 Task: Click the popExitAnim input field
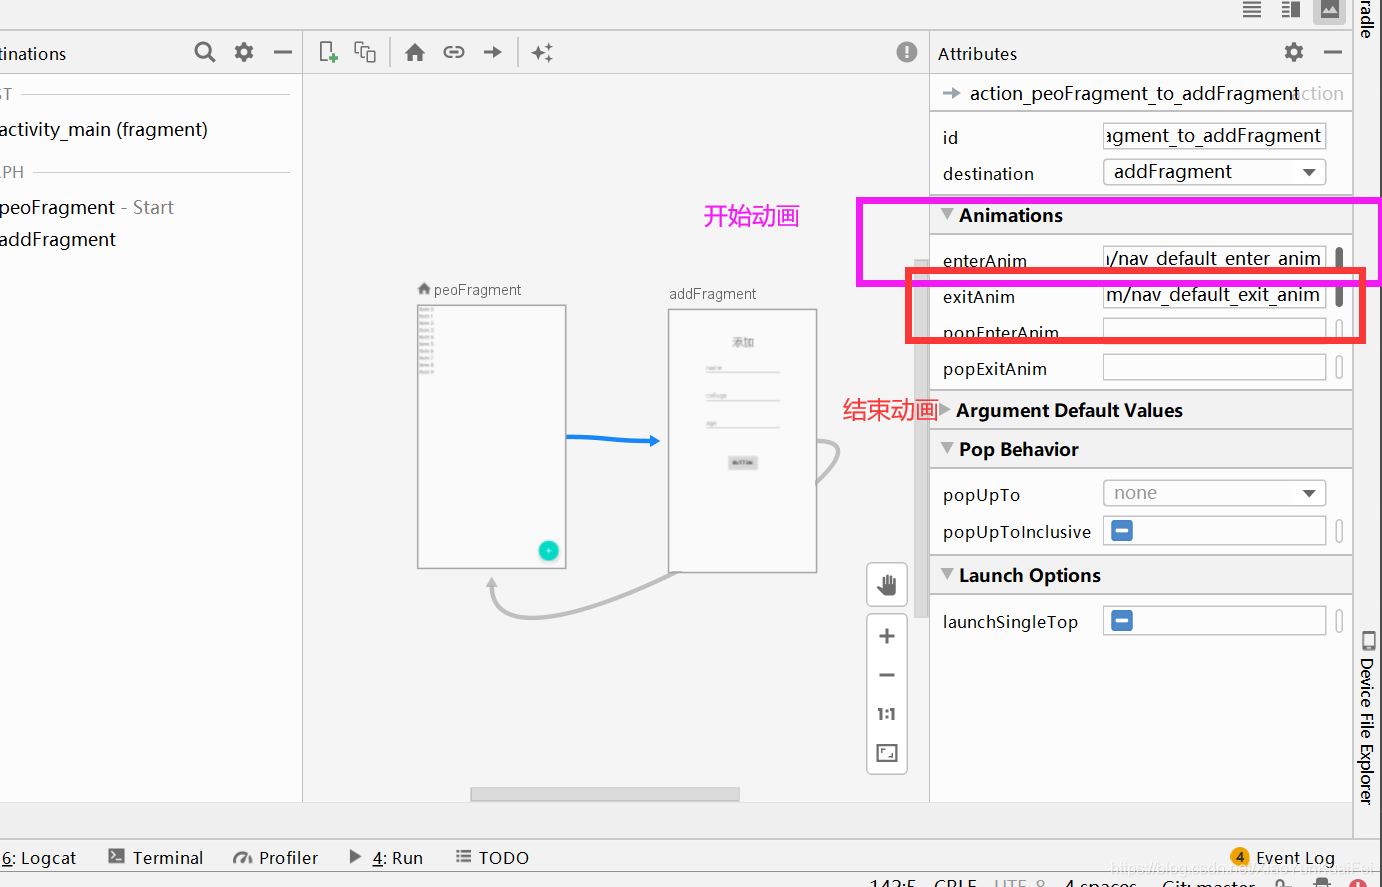point(1215,367)
